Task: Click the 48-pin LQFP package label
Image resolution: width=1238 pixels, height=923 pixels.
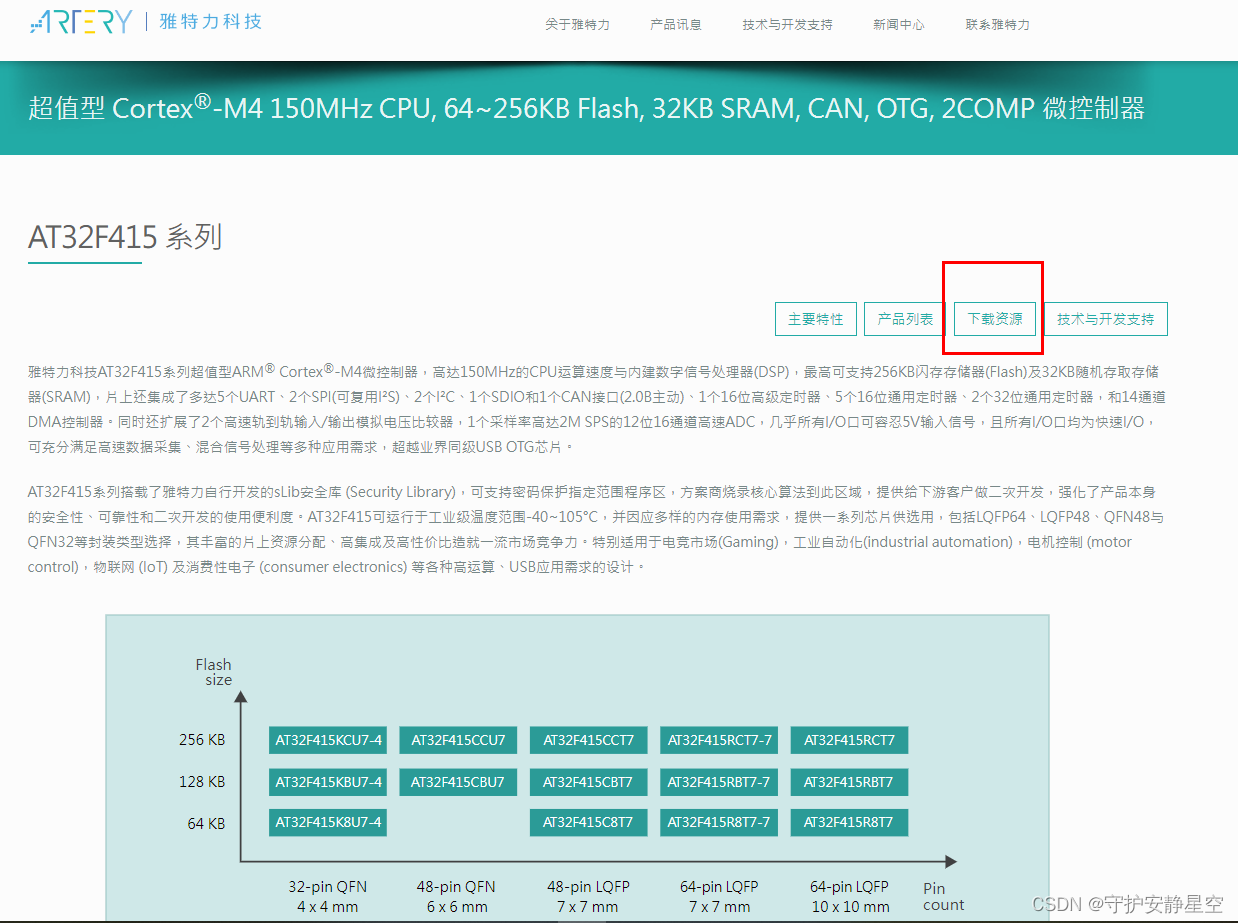Action: [x=588, y=897]
